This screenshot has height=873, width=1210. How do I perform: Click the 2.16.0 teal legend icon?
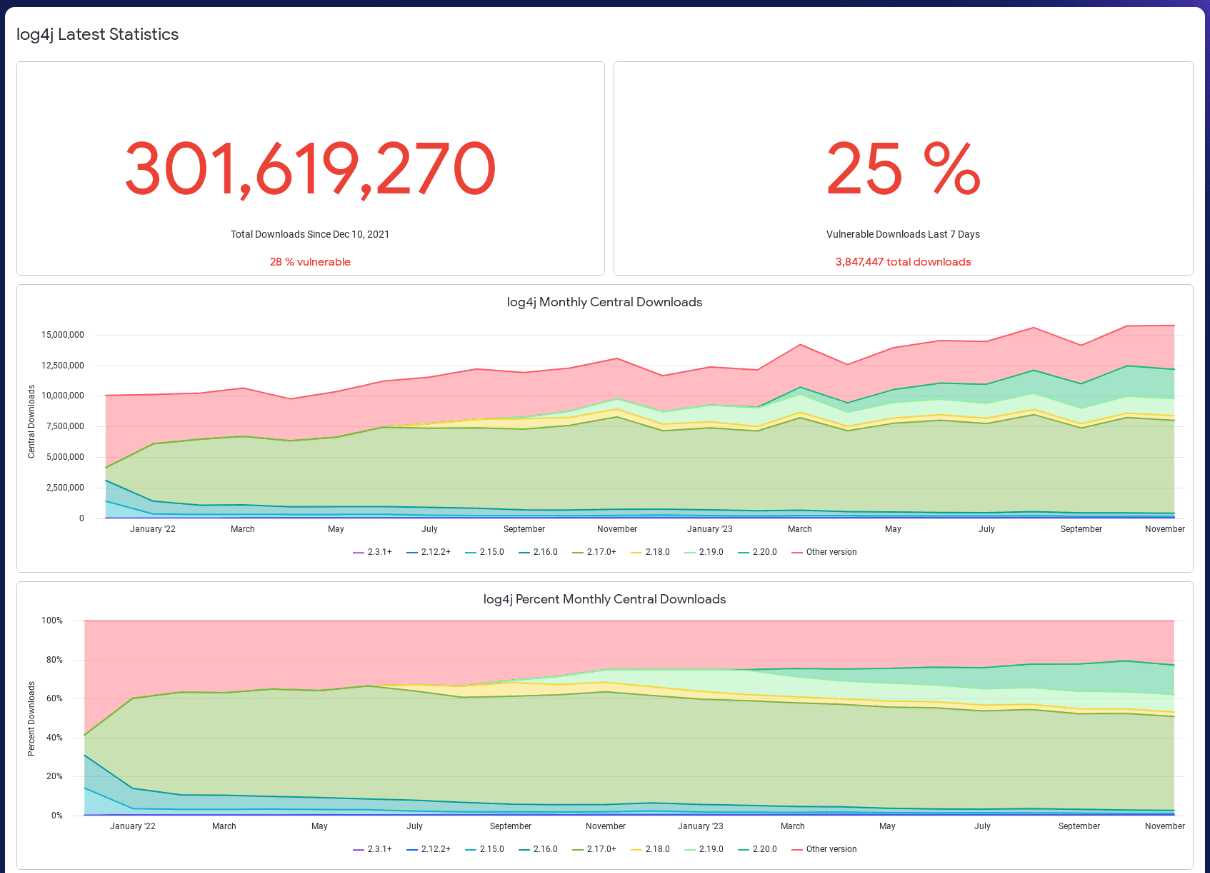[523, 551]
